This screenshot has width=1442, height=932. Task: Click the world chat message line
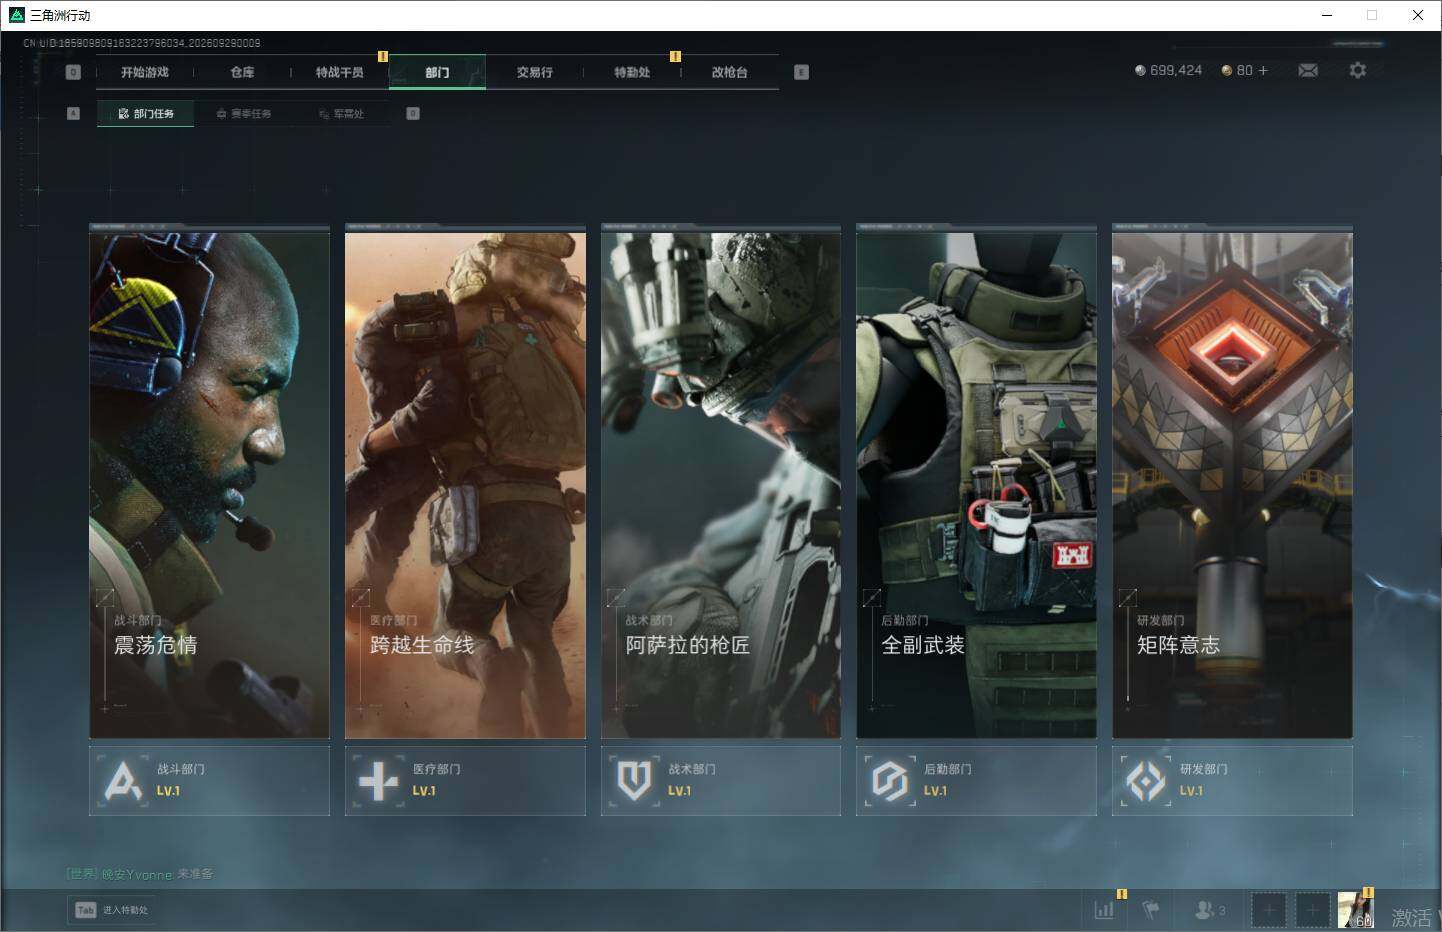point(140,874)
